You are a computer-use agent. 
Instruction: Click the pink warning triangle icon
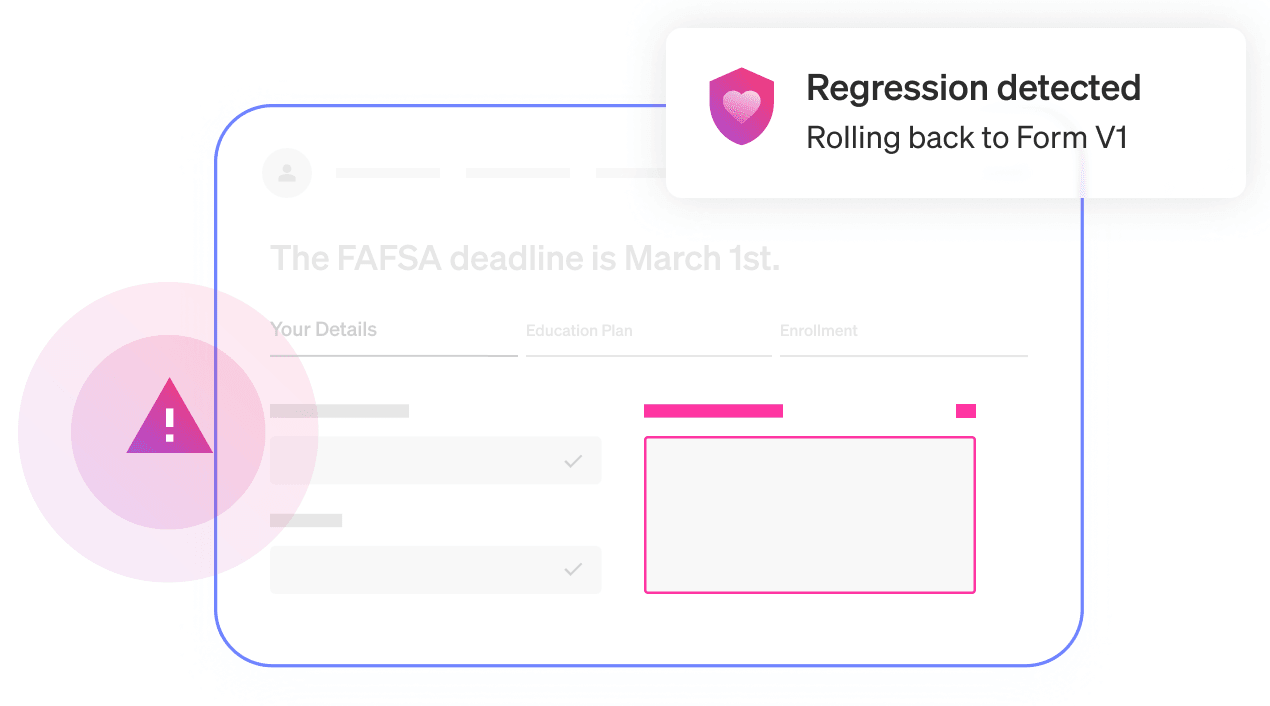click(x=169, y=417)
